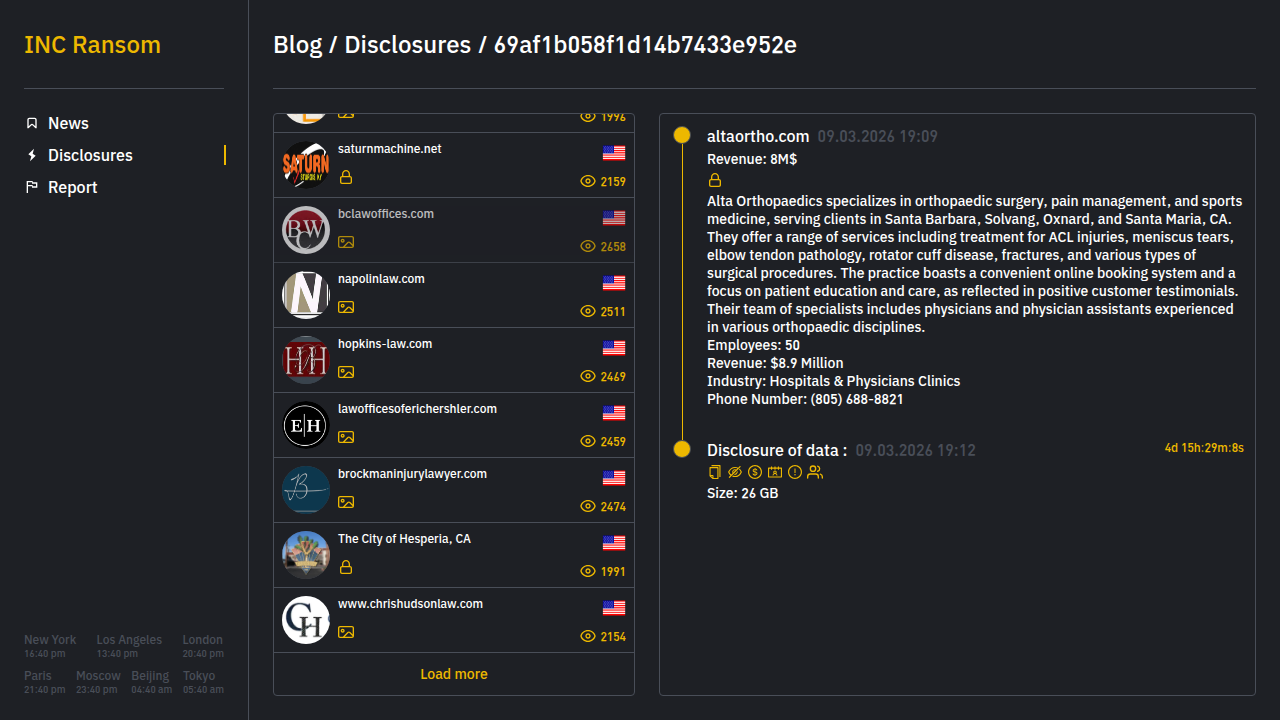
Task: Click the documents icon under Disclosure of data
Action: [714, 472]
